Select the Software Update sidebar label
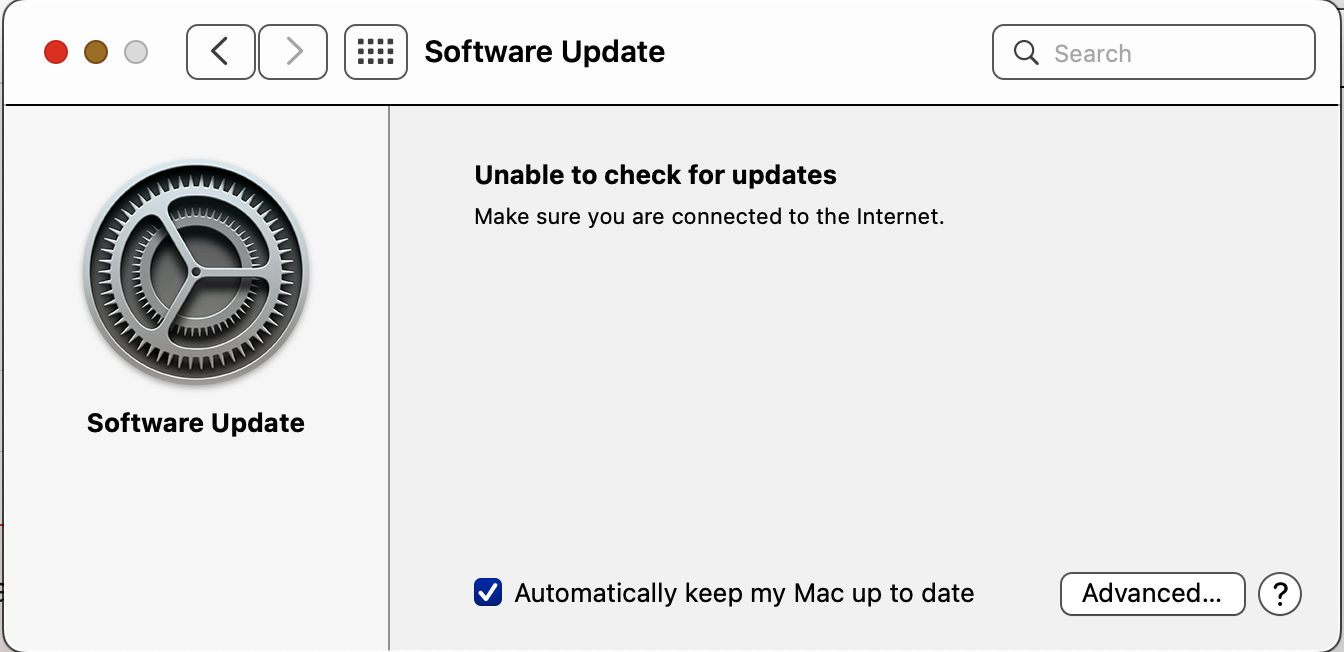Image resolution: width=1344 pixels, height=652 pixels. (x=196, y=422)
